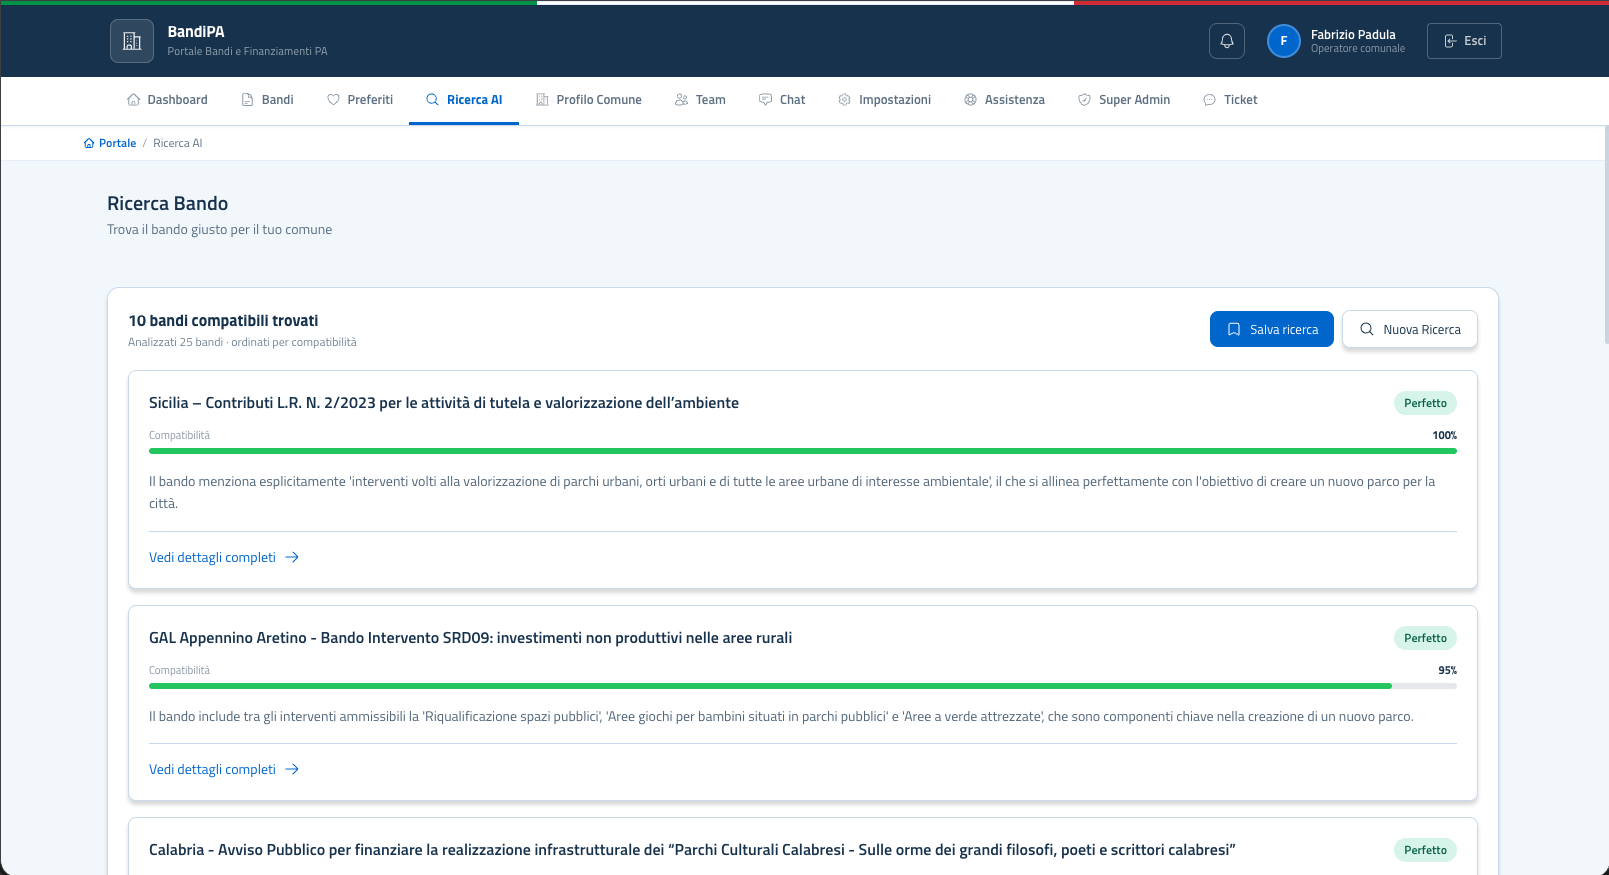The image size is (1609, 875).
Task: Open the Team tab
Action: (700, 100)
